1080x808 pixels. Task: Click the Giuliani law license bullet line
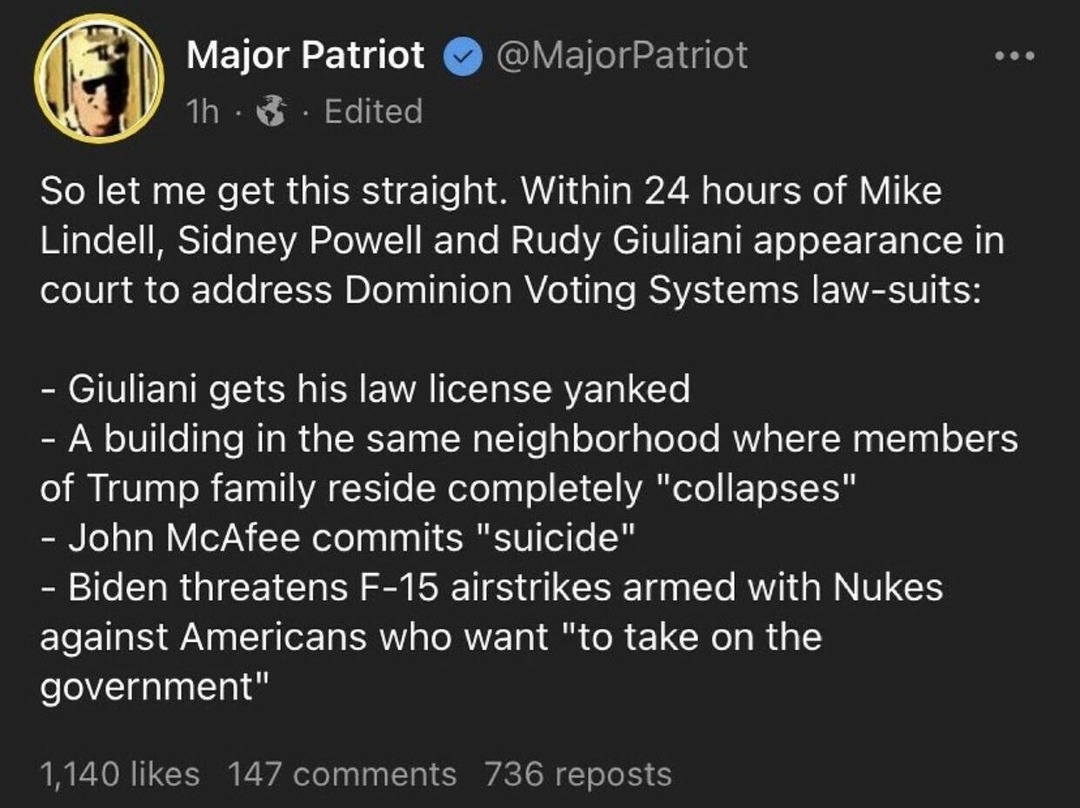click(365, 389)
